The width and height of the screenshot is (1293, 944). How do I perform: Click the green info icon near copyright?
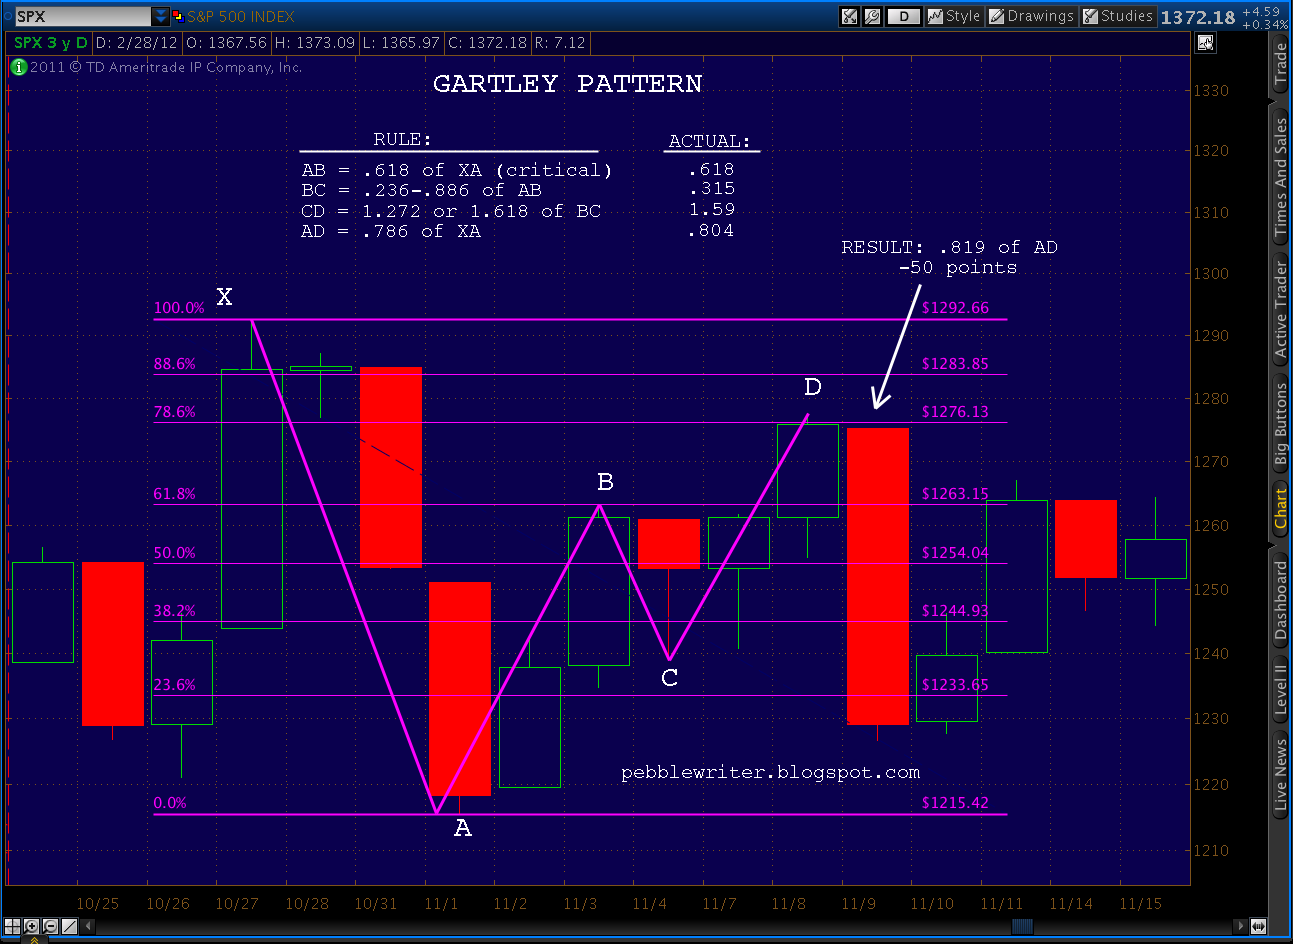[17, 67]
